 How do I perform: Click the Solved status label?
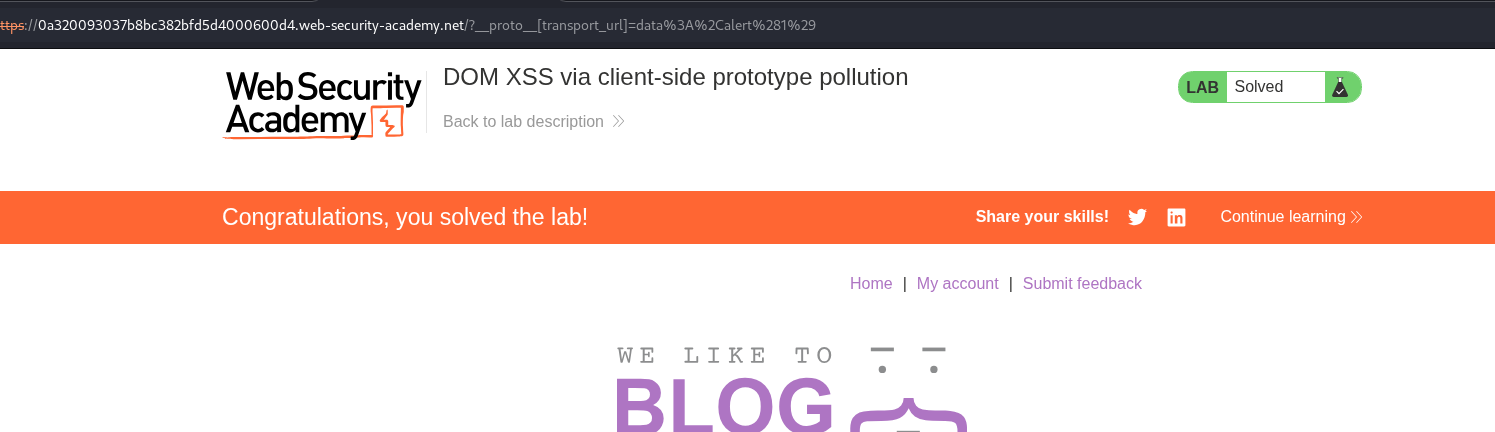click(x=1258, y=87)
